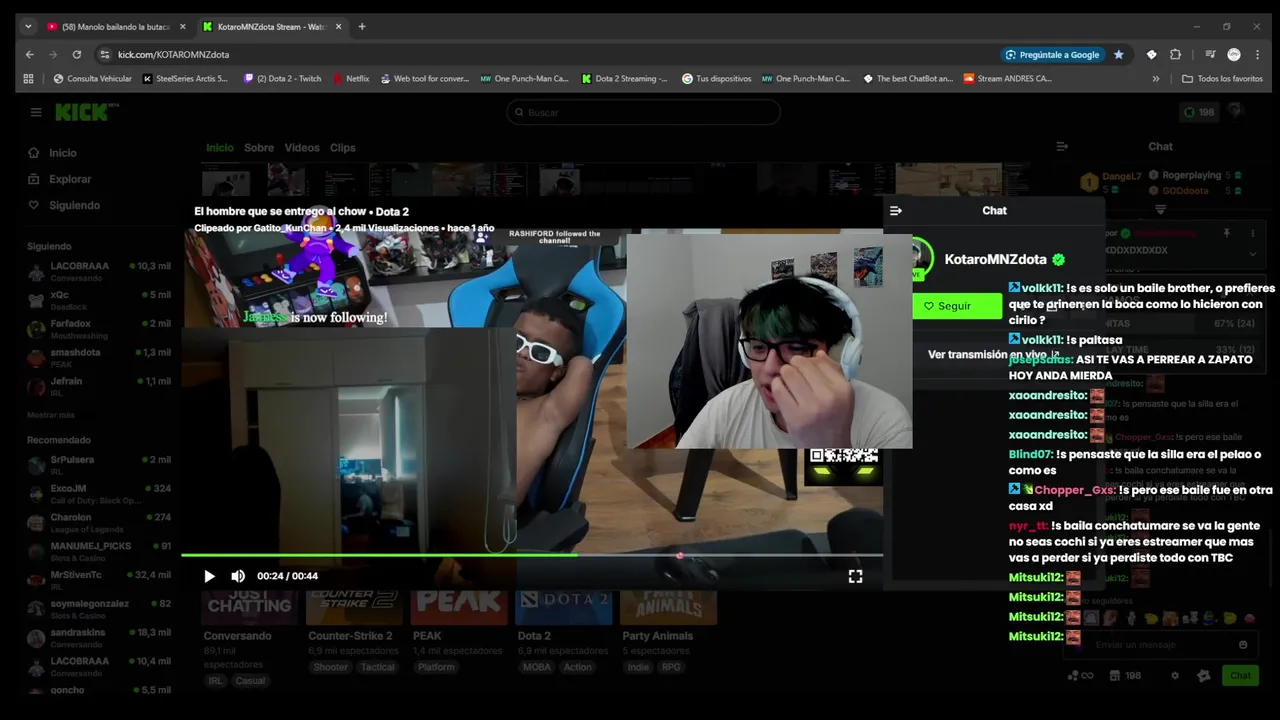Open Farfadox channel in sidebar
The height and width of the screenshot is (720, 1280).
click(x=99, y=329)
